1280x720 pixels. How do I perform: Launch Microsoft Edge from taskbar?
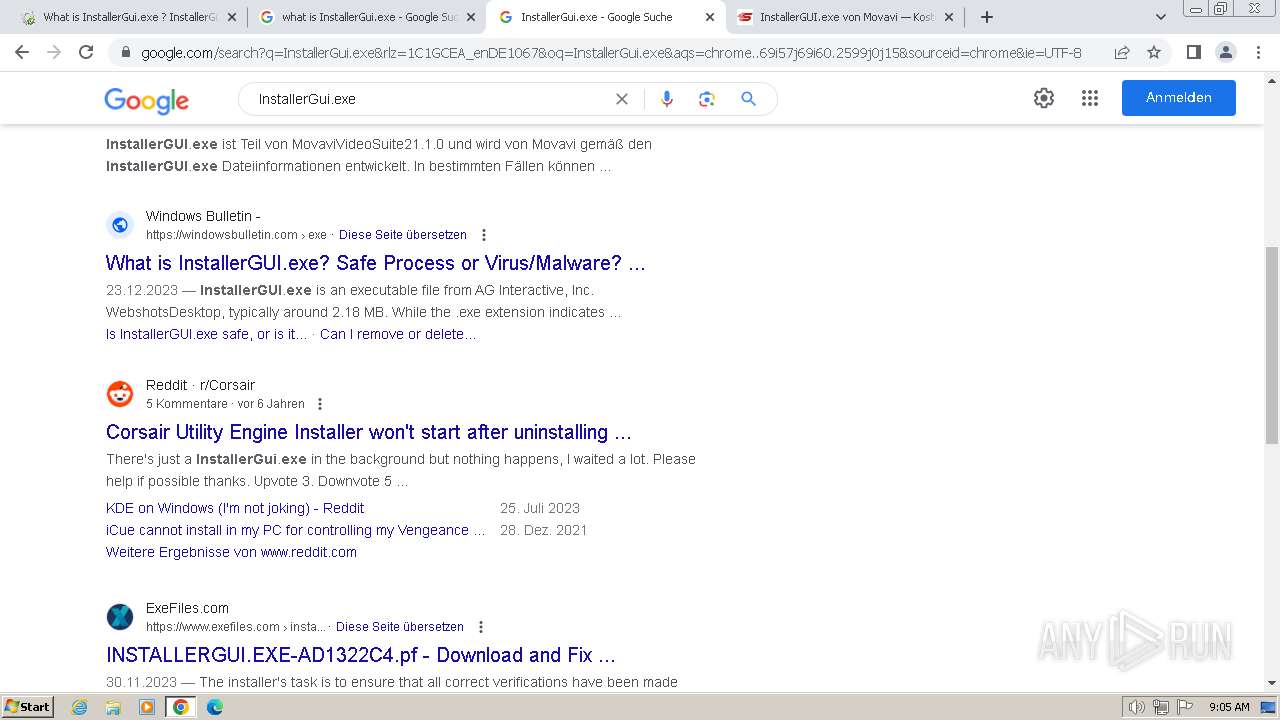(x=214, y=707)
